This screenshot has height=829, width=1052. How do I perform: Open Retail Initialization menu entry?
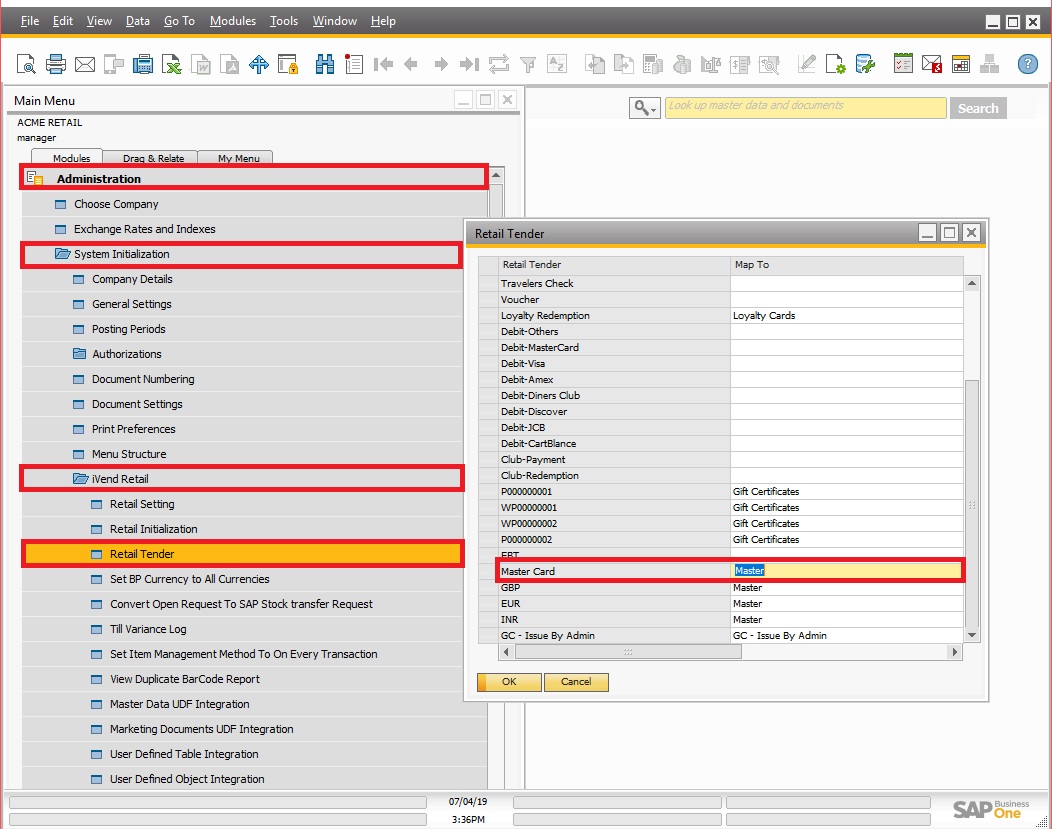point(154,529)
